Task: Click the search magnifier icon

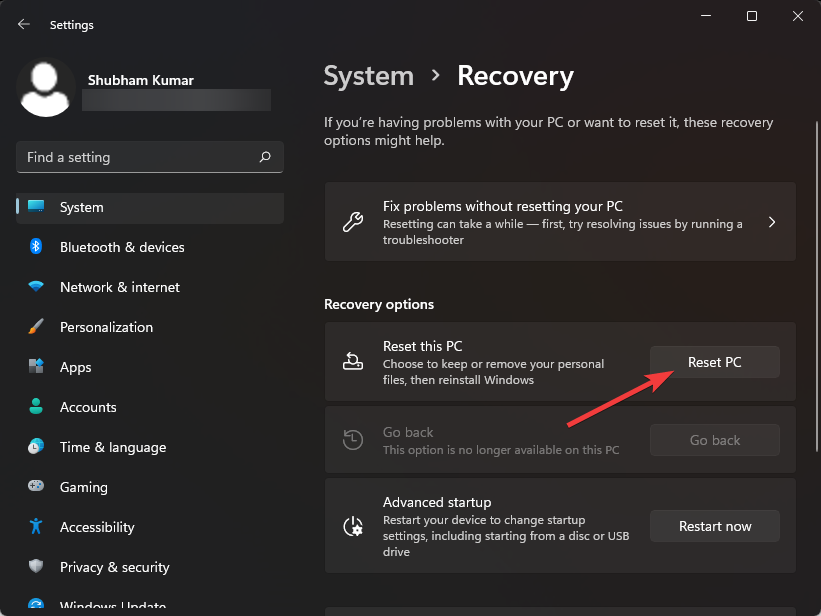Action: 265,157
